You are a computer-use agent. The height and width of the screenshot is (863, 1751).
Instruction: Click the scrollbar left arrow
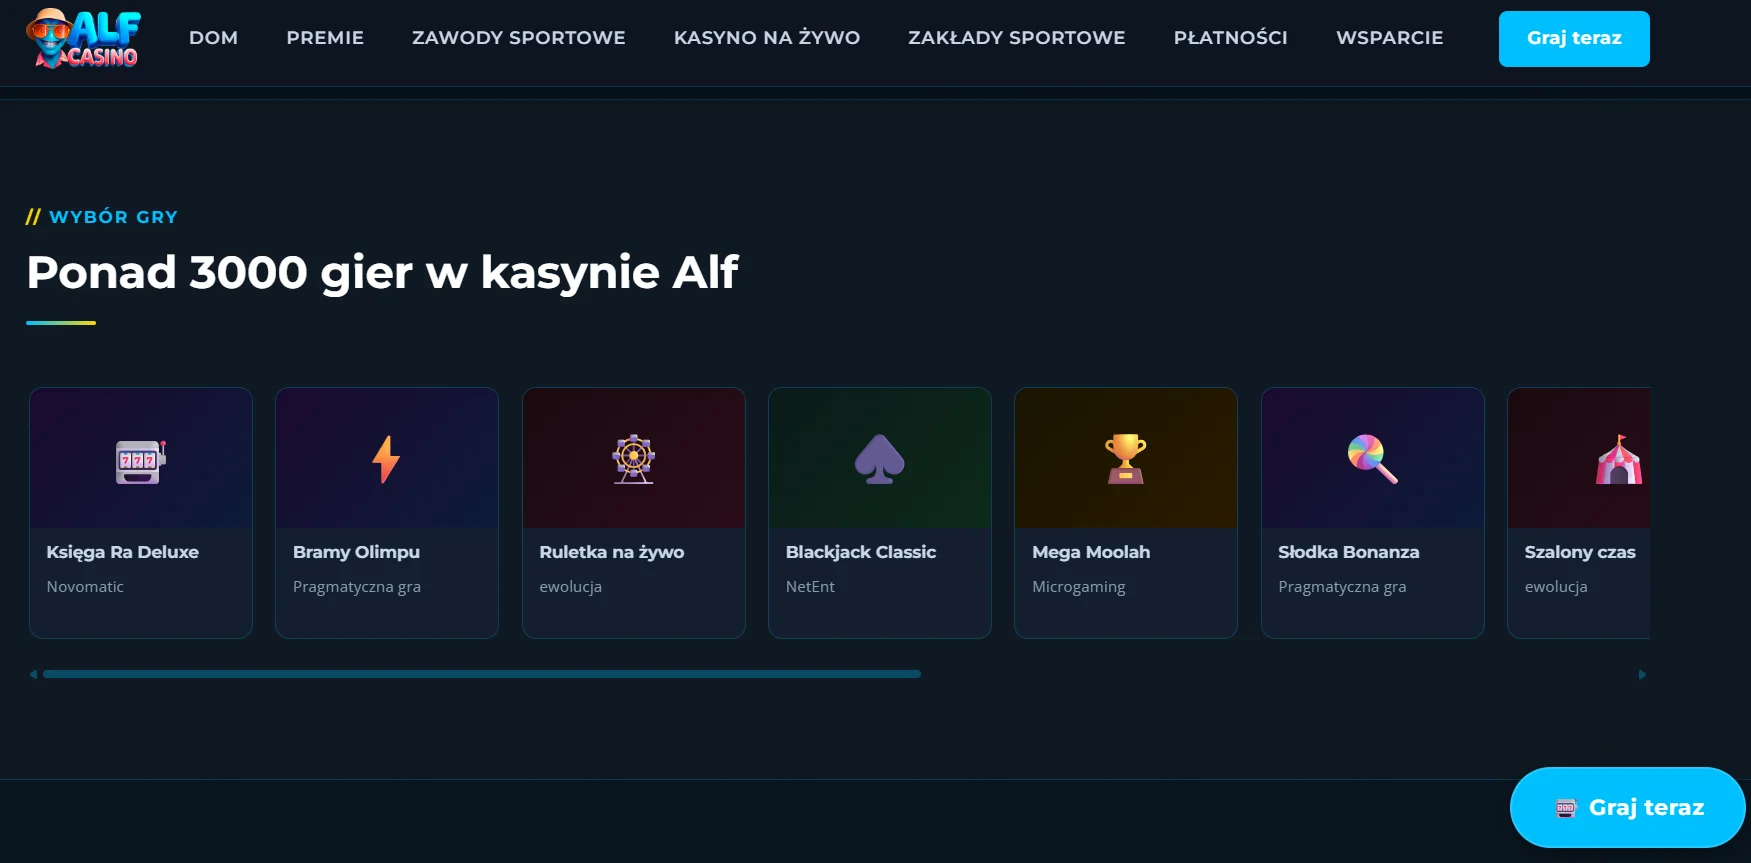33,674
